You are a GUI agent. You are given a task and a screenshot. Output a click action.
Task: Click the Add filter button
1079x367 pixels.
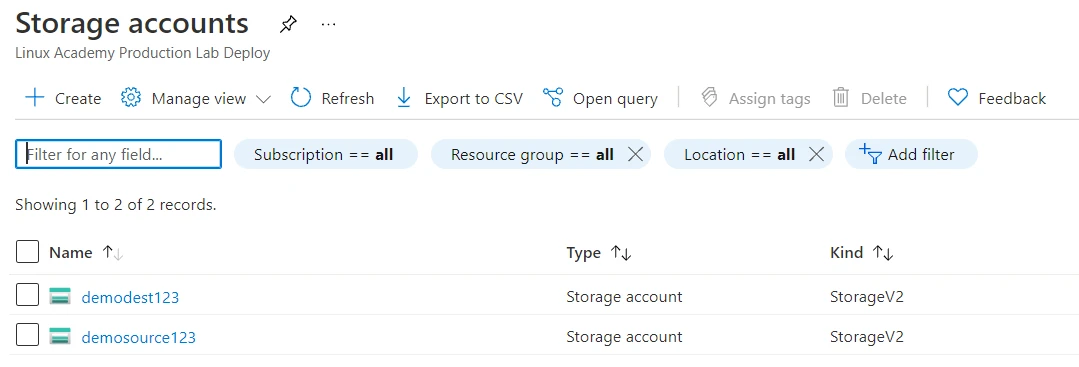tap(911, 154)
